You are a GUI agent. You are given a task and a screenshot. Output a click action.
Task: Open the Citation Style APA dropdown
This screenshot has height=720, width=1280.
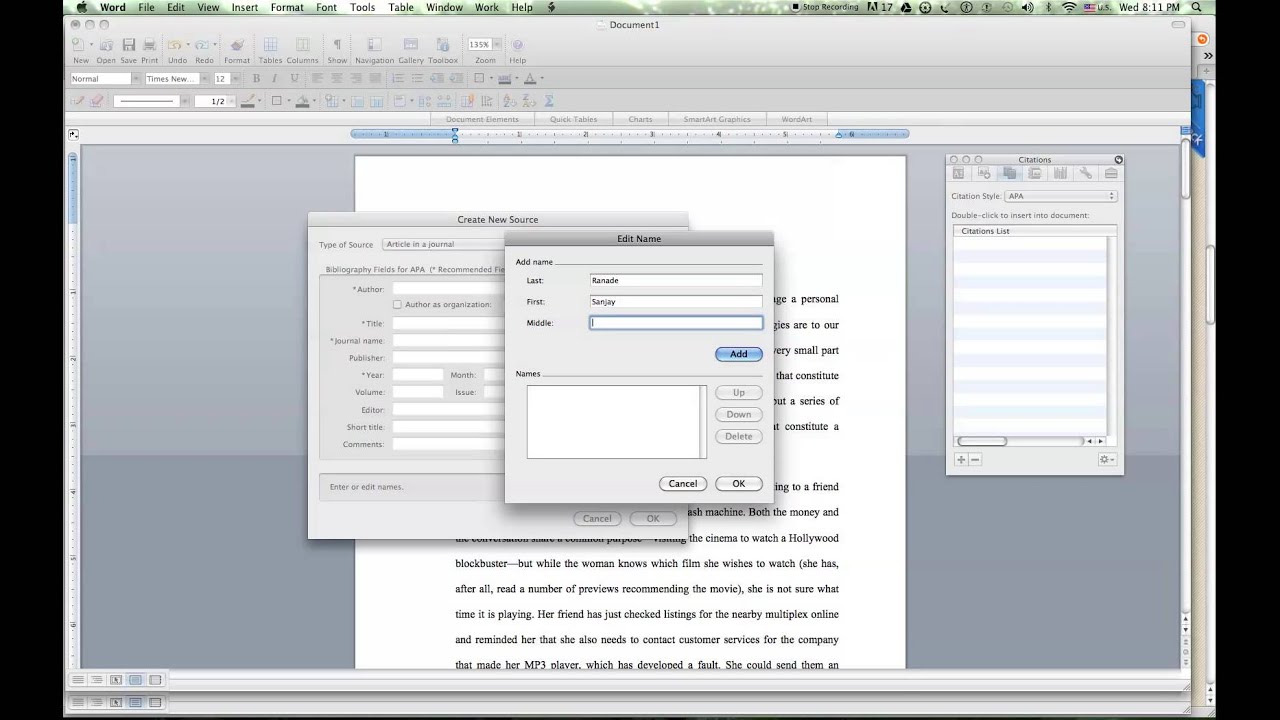[x=1060, y=196]
